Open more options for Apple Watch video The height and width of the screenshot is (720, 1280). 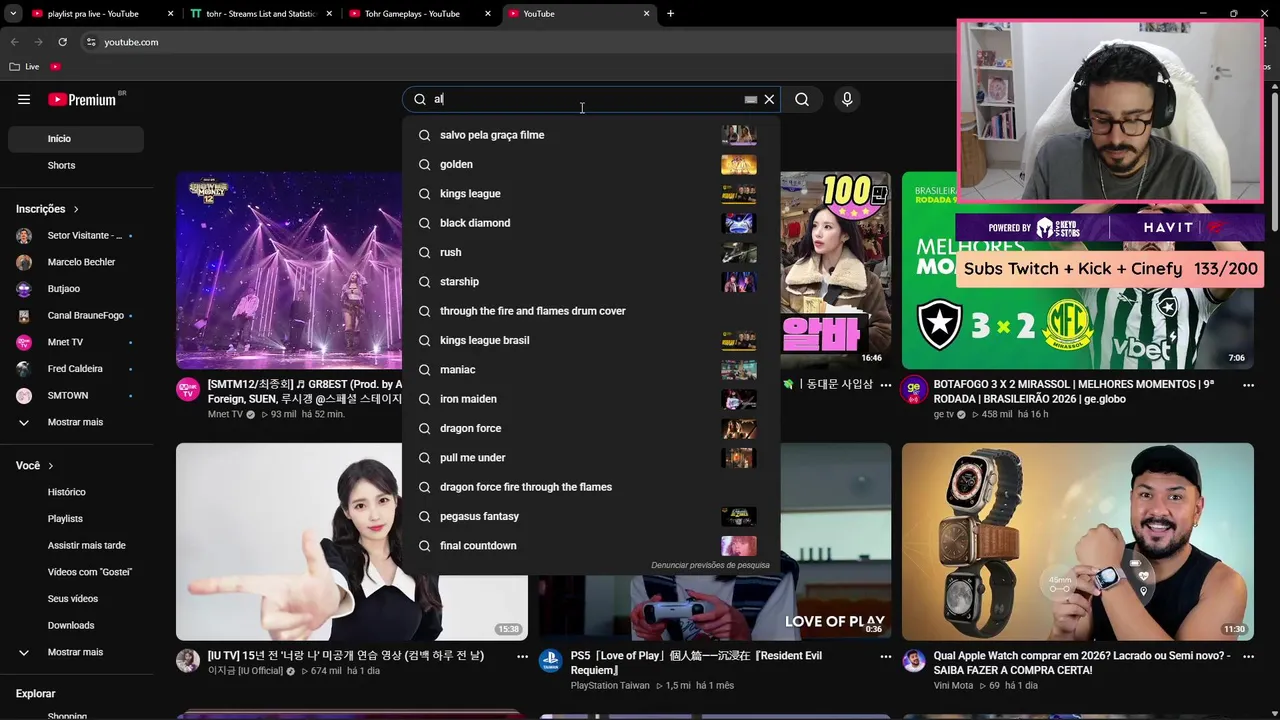click(x=1248, y=657)
